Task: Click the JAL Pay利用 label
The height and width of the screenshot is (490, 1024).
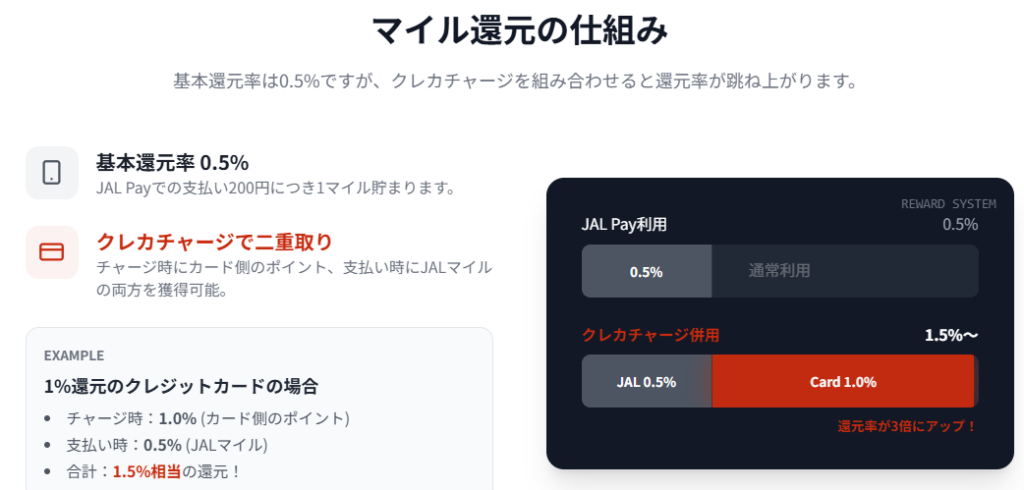Action: point(624,224)
